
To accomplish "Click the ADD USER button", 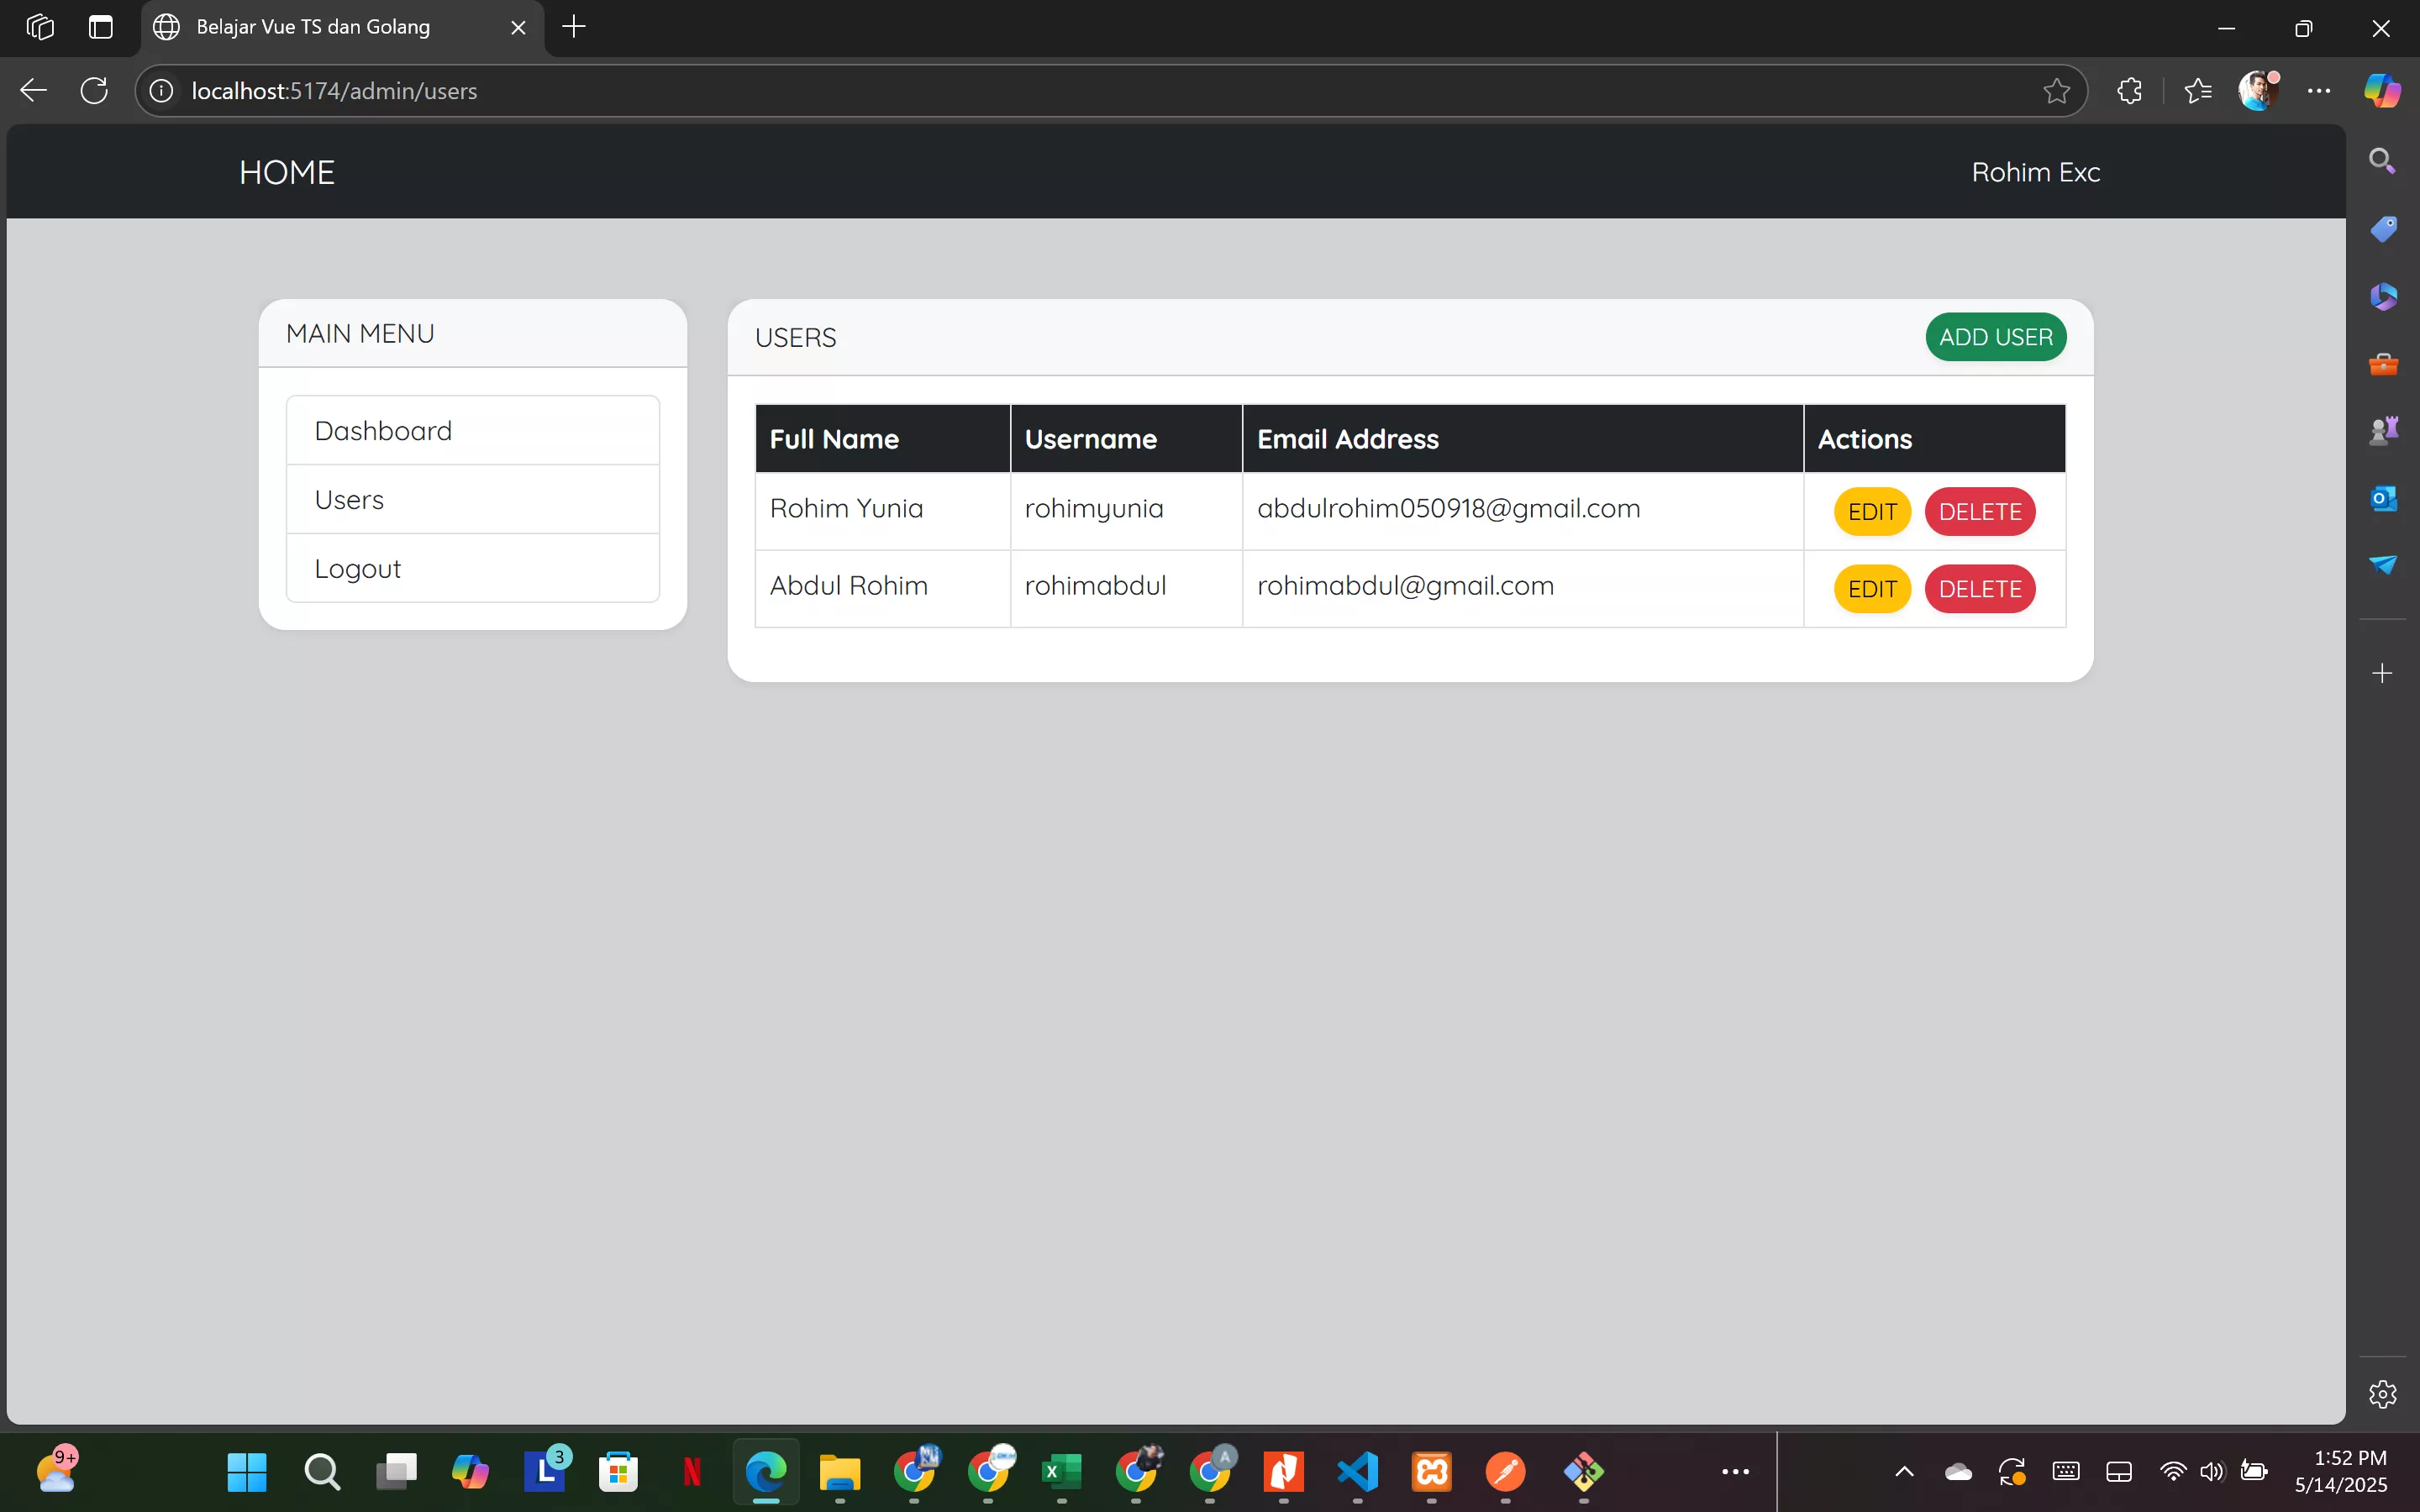I will (x=1996, y=337).
